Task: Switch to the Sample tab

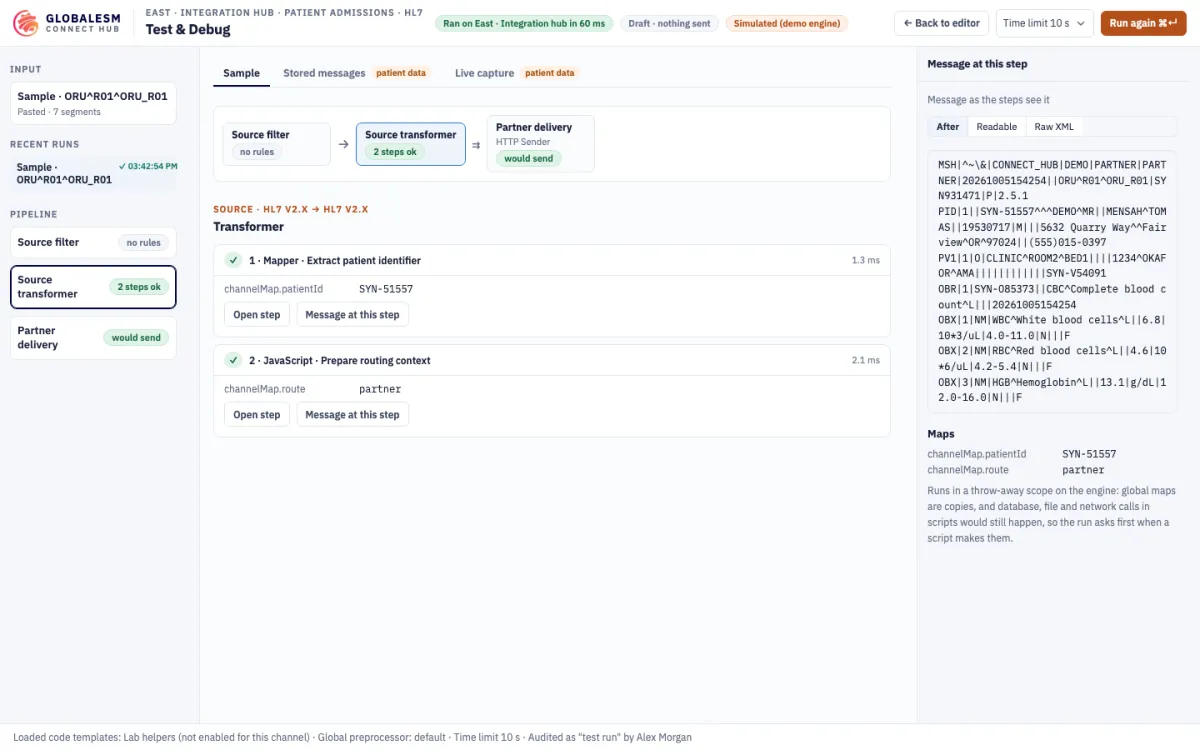Action: [x=241, y=73]
